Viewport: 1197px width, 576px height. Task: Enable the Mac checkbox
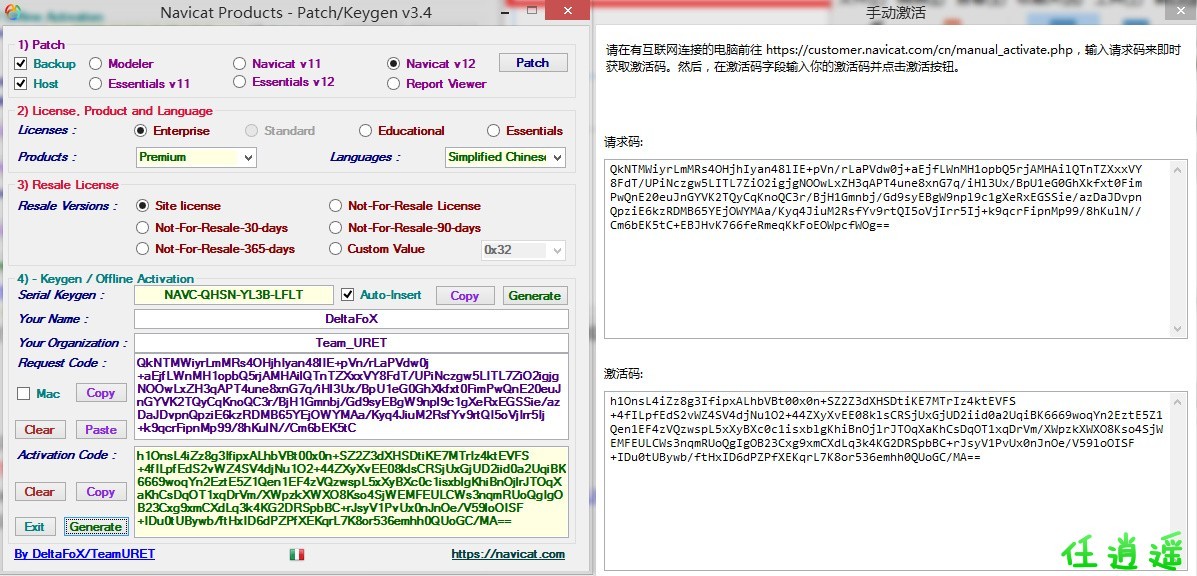(x=24, y=394)
